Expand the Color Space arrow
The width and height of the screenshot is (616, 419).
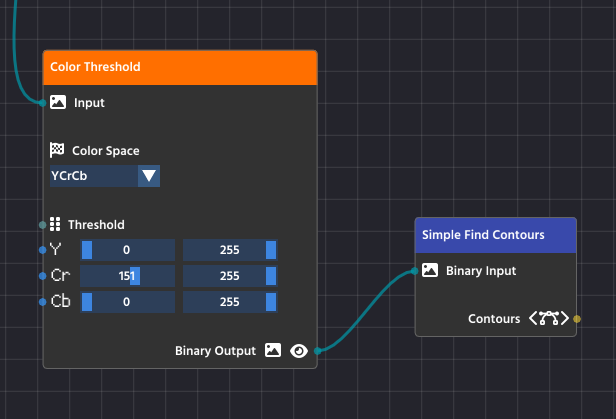(x=149, y=176)
